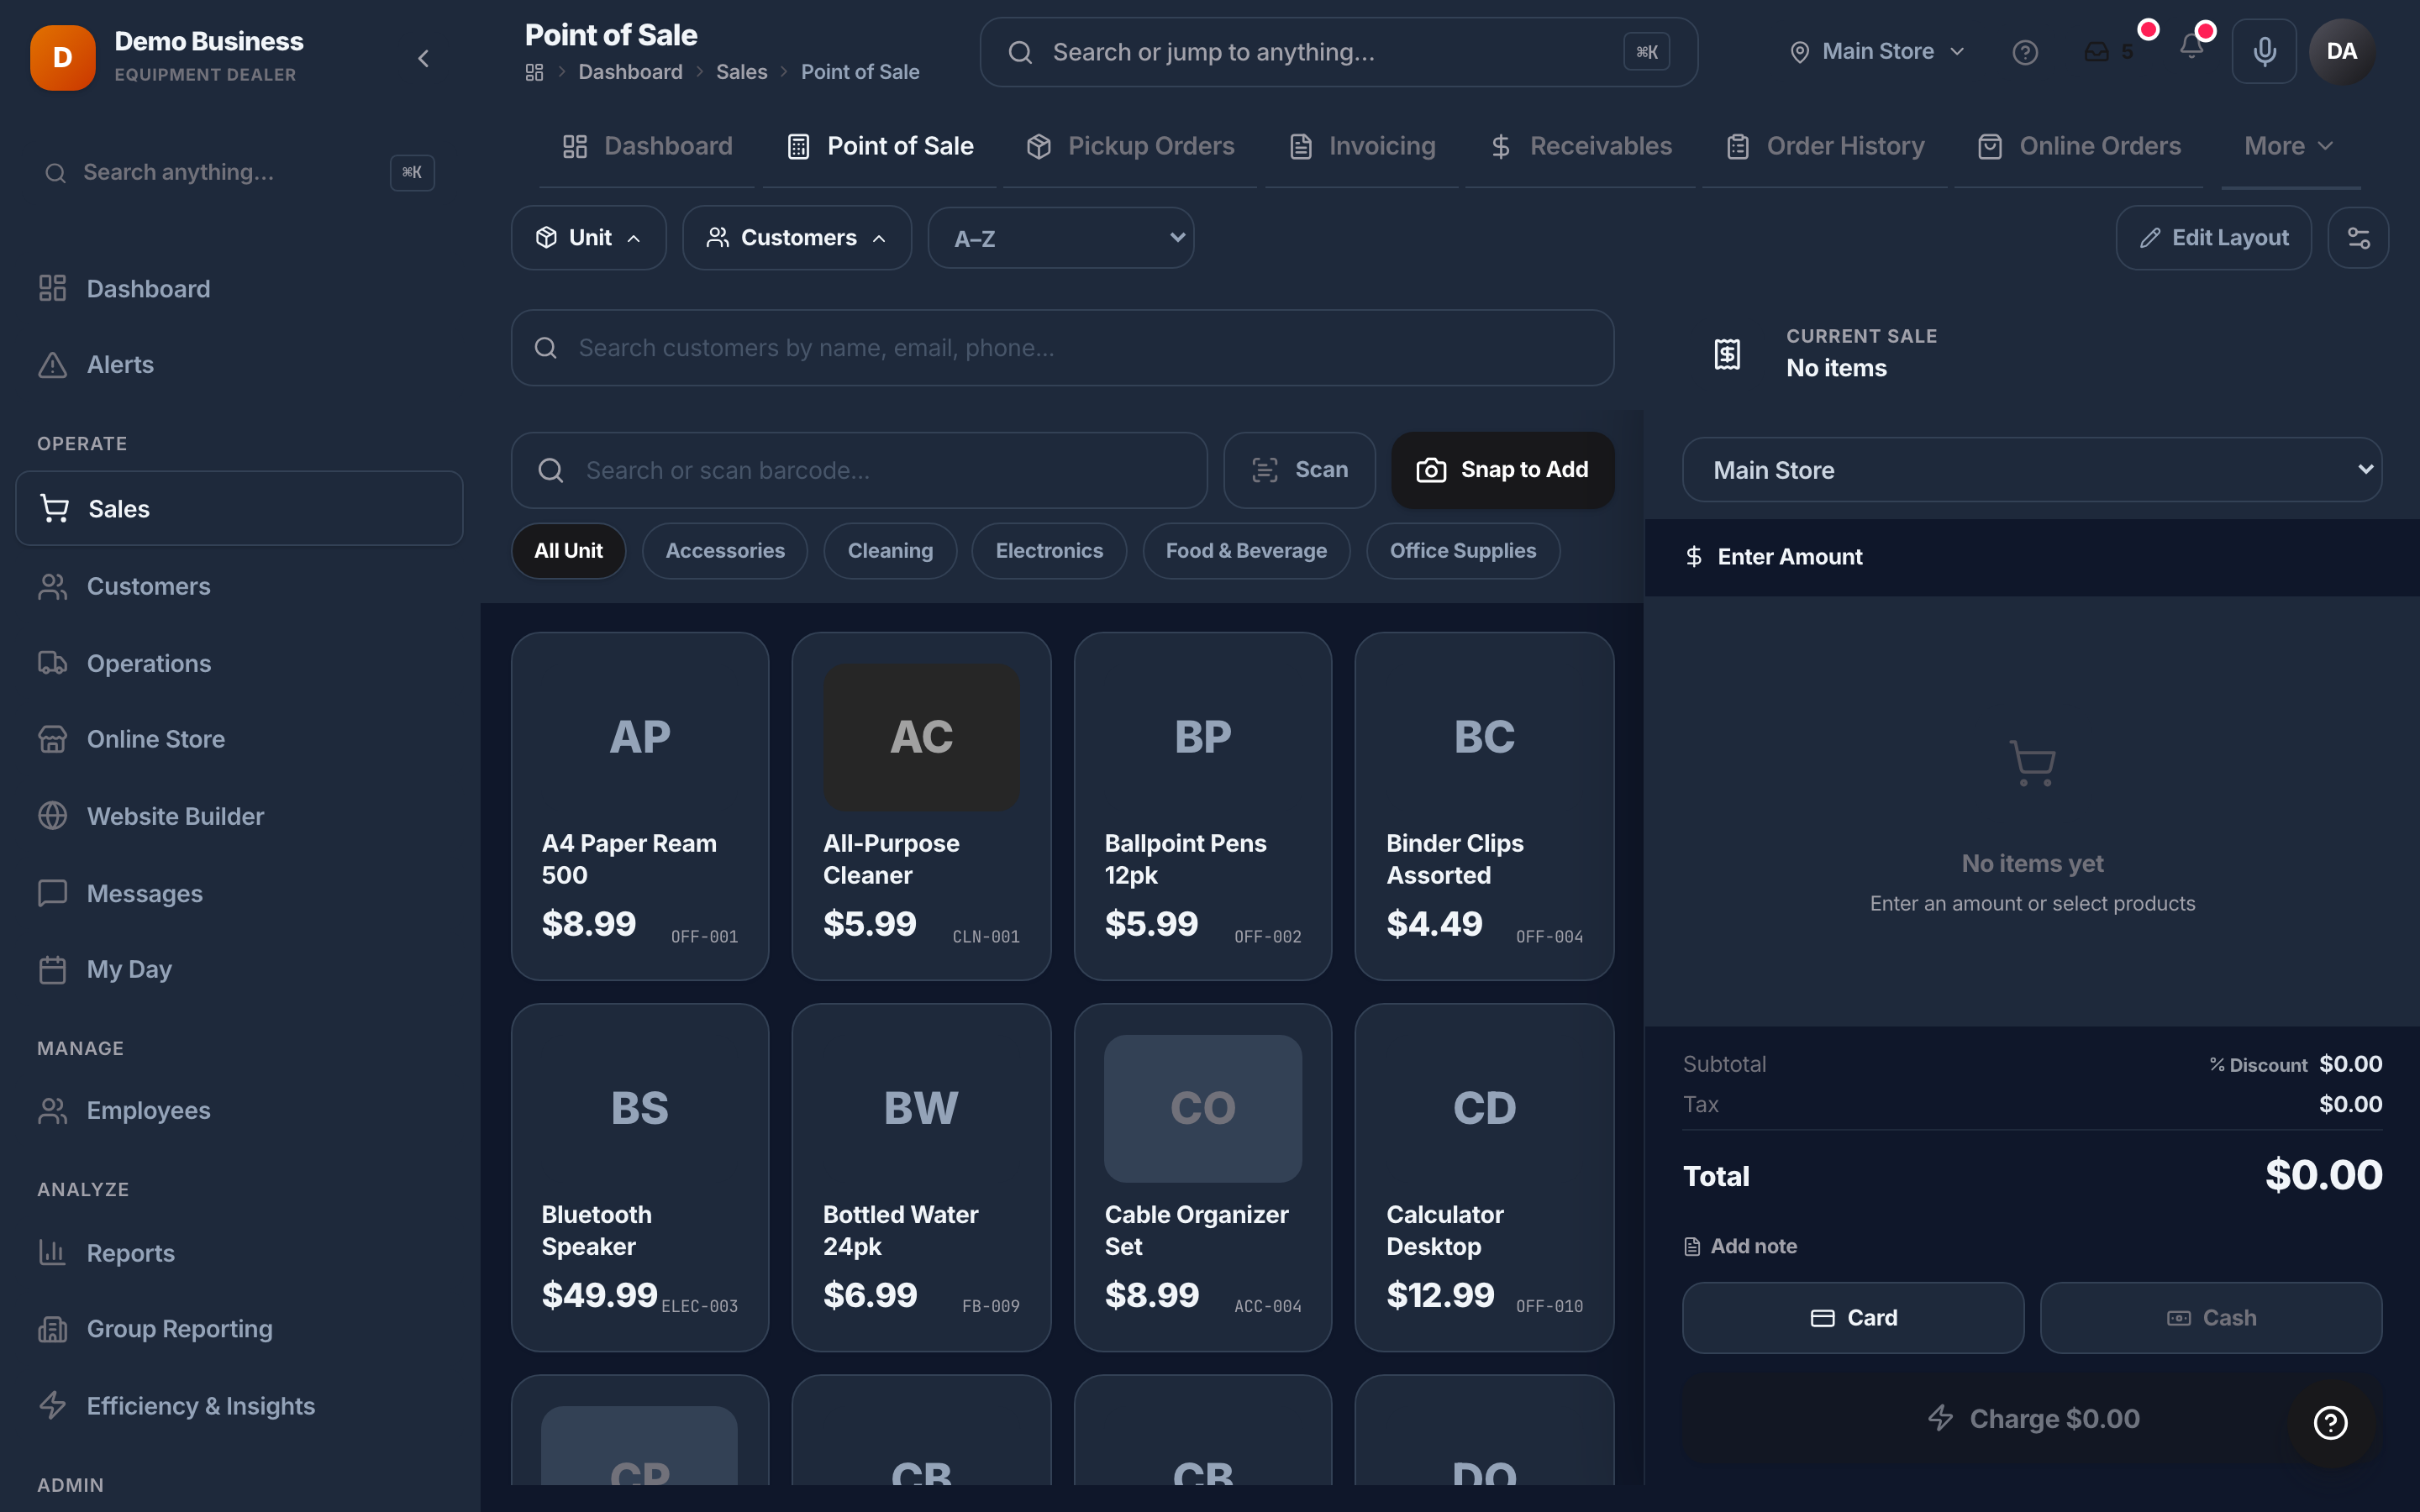
Task: Click the Snap to Add button
Action: [x=1502, y=470]
